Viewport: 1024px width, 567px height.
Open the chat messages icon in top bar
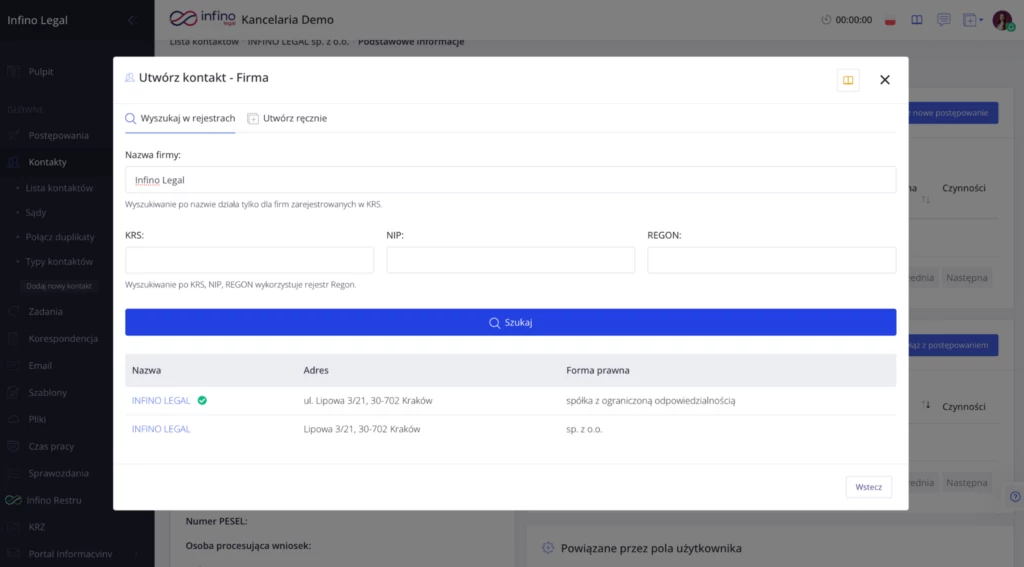pyautogui.click(x=943, y=20)
